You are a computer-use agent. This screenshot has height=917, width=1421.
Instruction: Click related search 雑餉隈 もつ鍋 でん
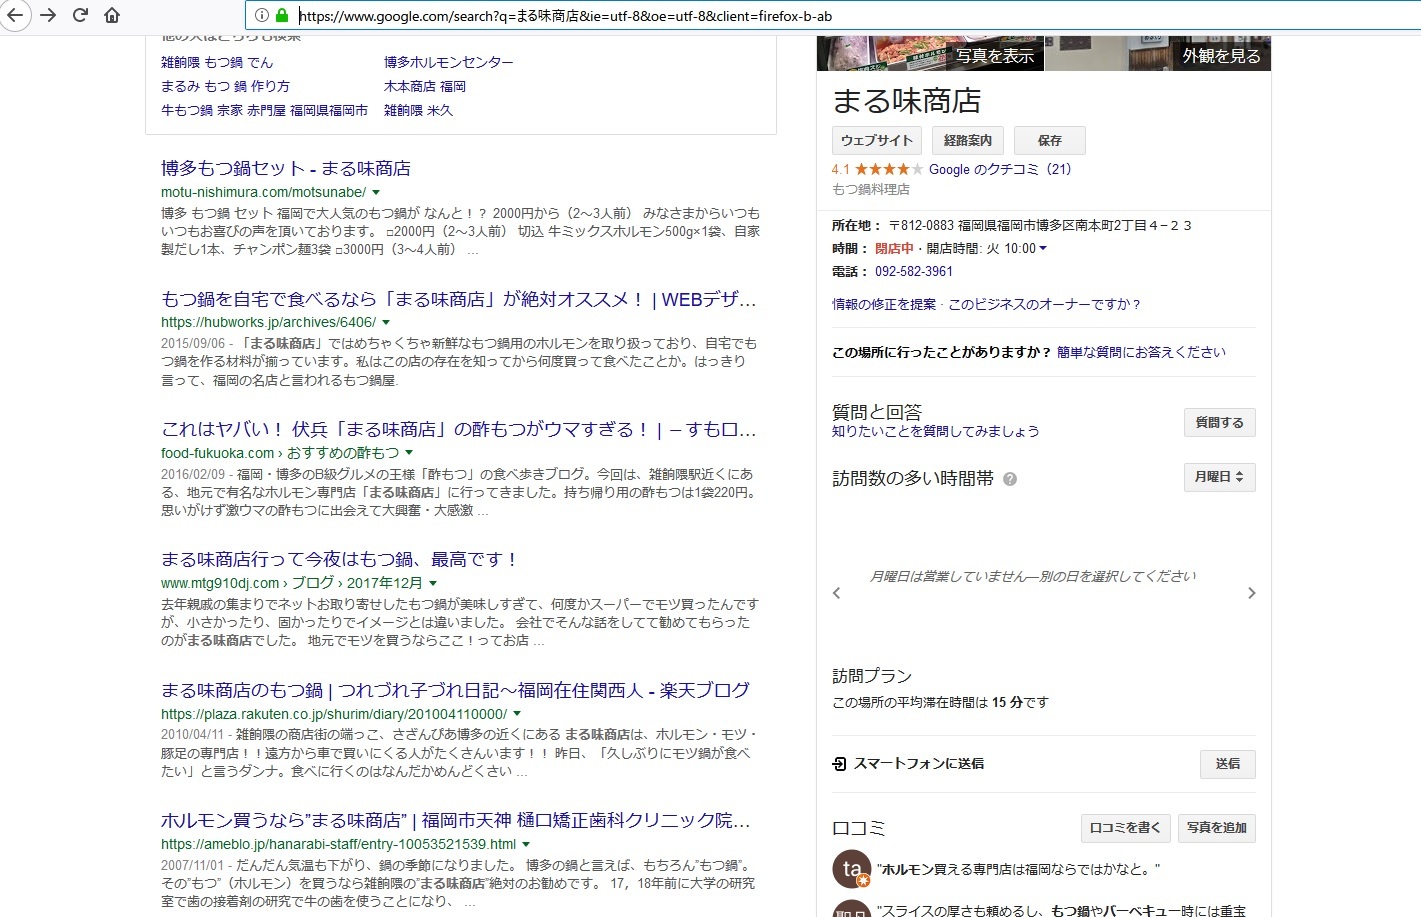point(217,62)
